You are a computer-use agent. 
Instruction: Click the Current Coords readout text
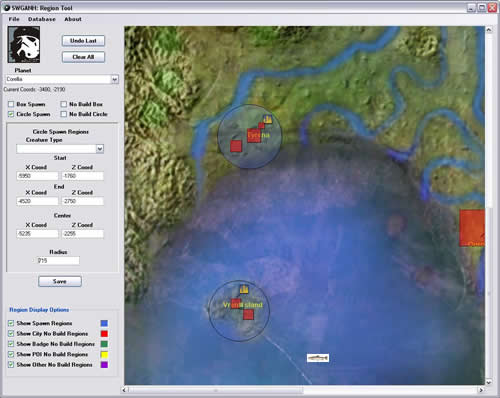tap(34, 89)
